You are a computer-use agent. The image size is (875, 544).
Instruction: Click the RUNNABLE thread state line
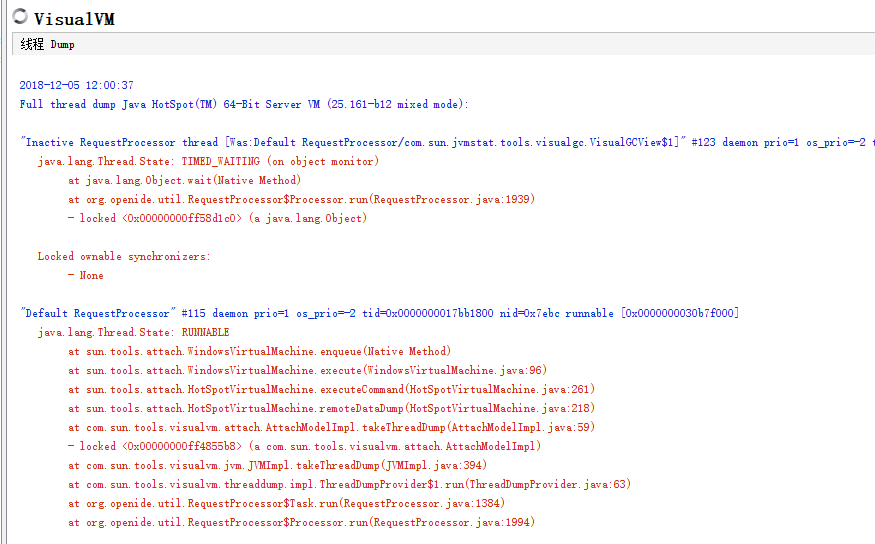point(133,332)
